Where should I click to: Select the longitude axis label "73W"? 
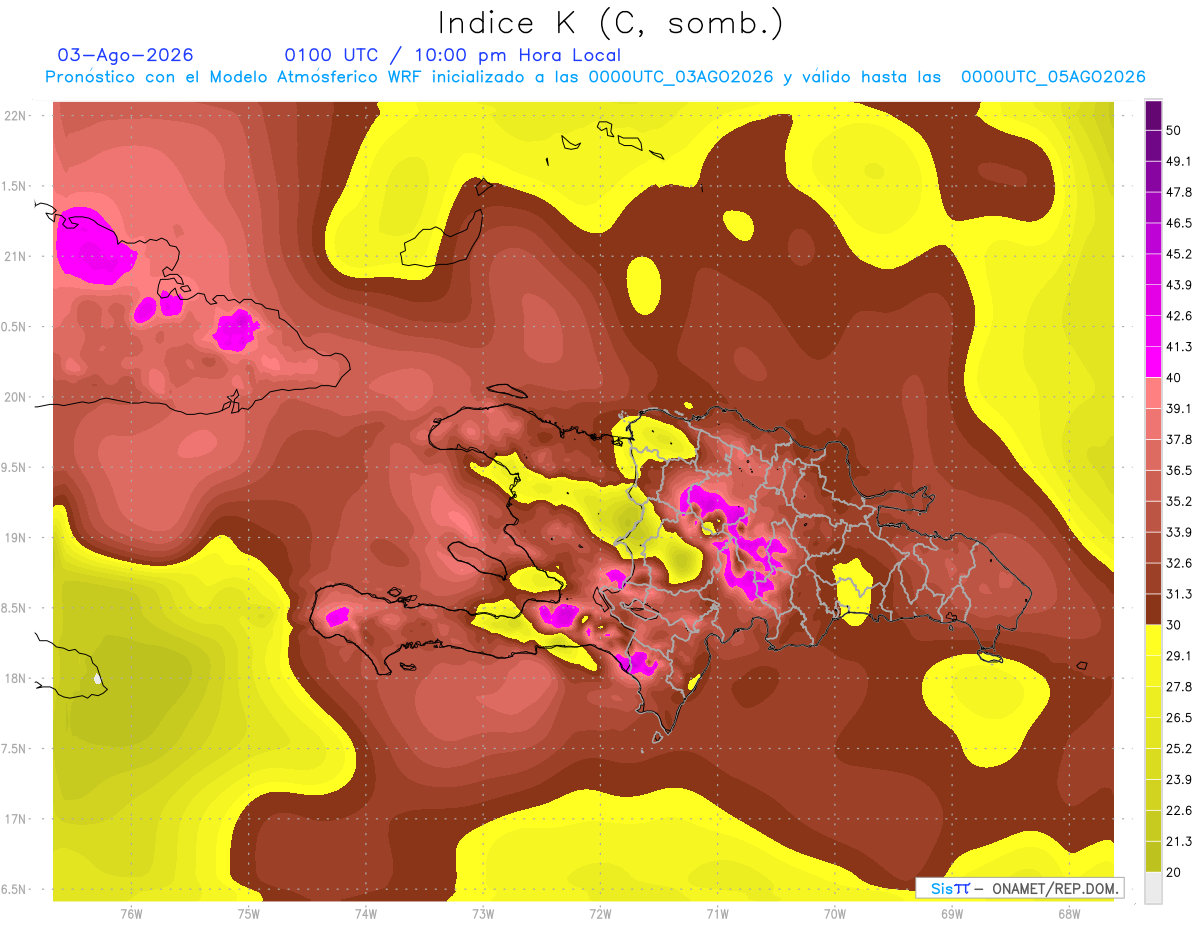(x=483, y=913)
